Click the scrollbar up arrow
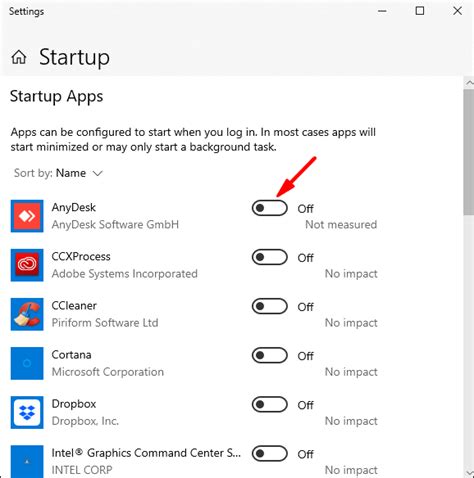Screen dimensions: 474x478 click(469, 82)
